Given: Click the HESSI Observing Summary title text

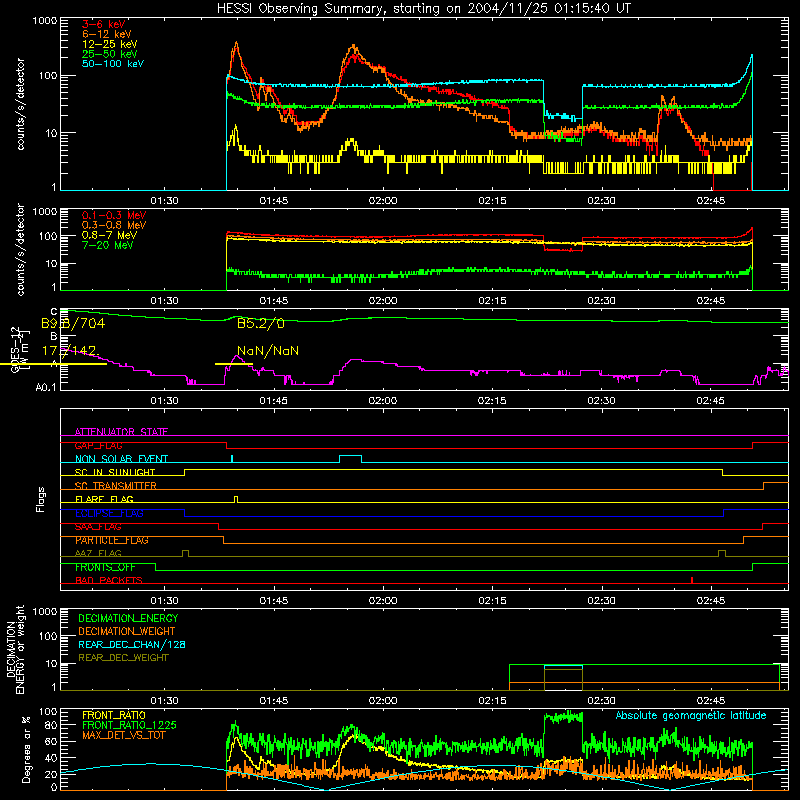Looking at the screenshot, I should coord(423,9).
